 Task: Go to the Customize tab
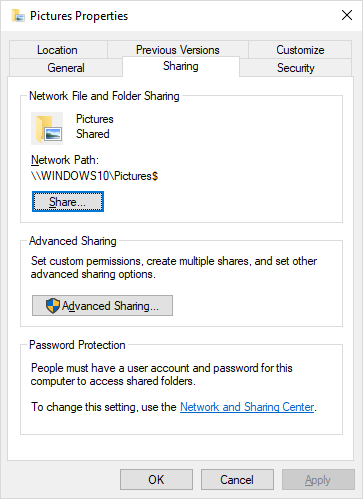[x=300, y=50]
